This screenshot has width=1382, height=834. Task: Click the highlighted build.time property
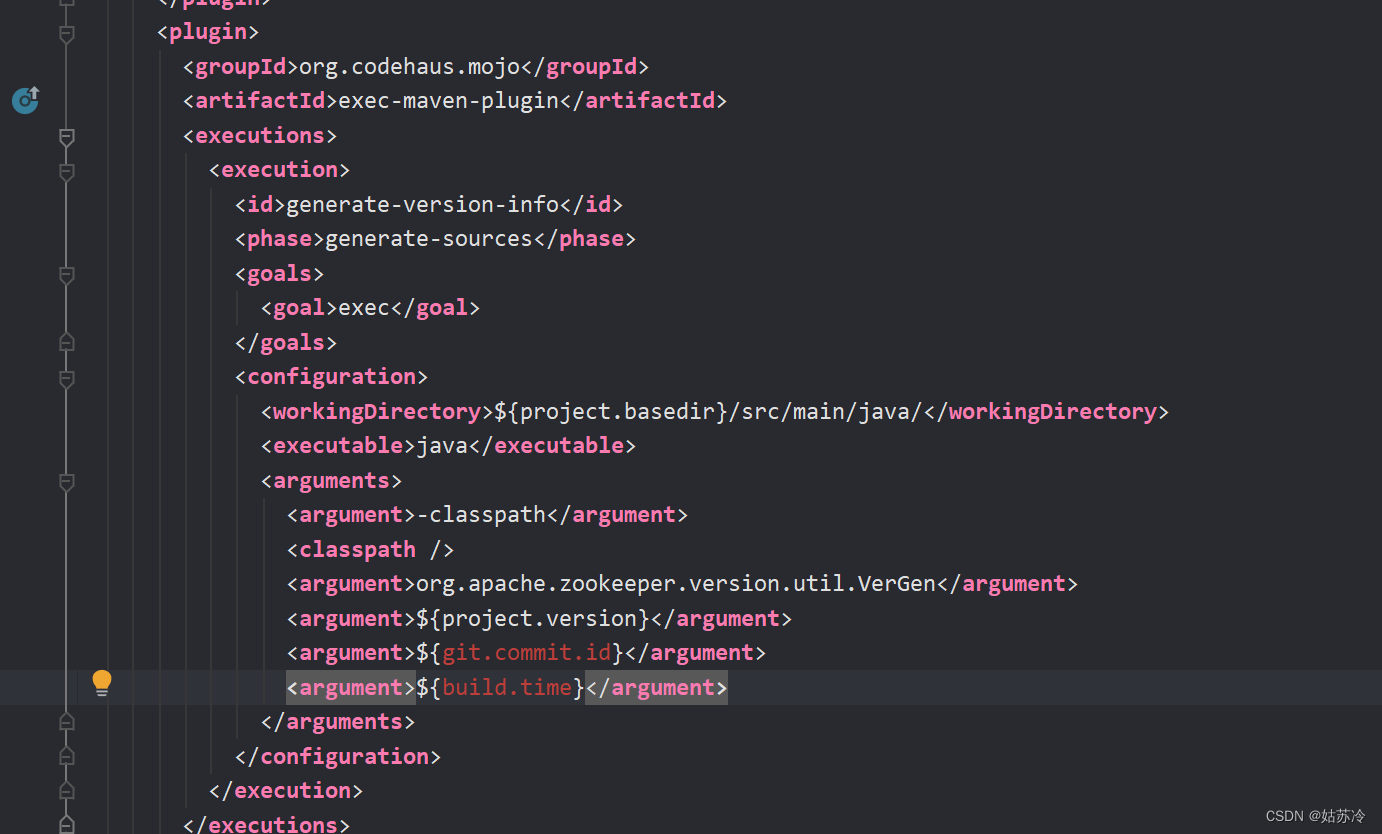(x=506, y=687)
